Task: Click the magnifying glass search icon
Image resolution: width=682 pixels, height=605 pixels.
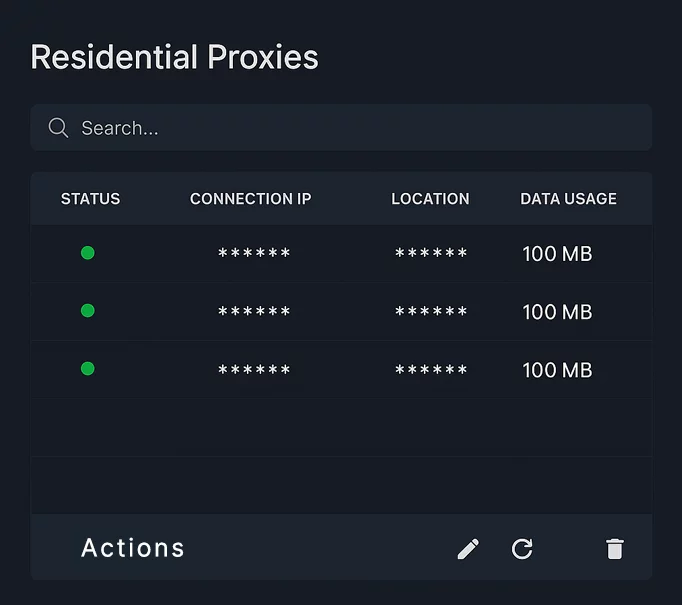Action: pos(58,128)
